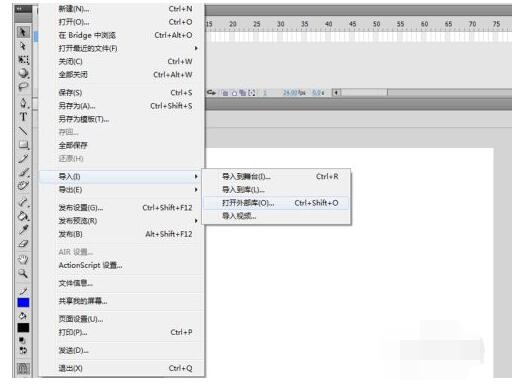Expand the 发布预览(R) submenu
This screenshot has height=384, width=514.
[x=122, y=221]
